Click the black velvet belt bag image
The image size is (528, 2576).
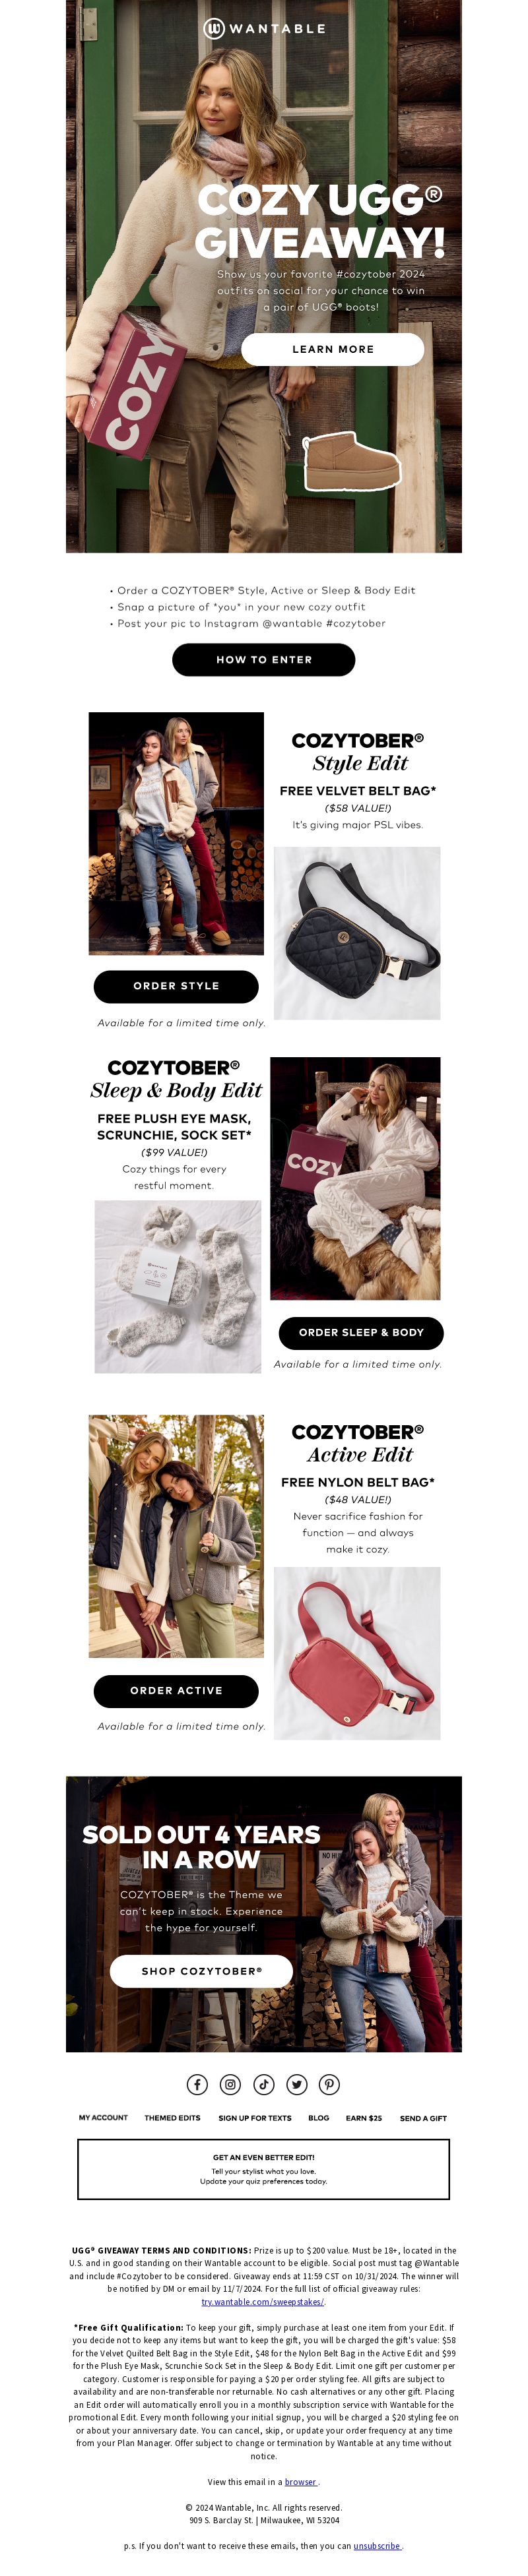click(x=357, y=933)
